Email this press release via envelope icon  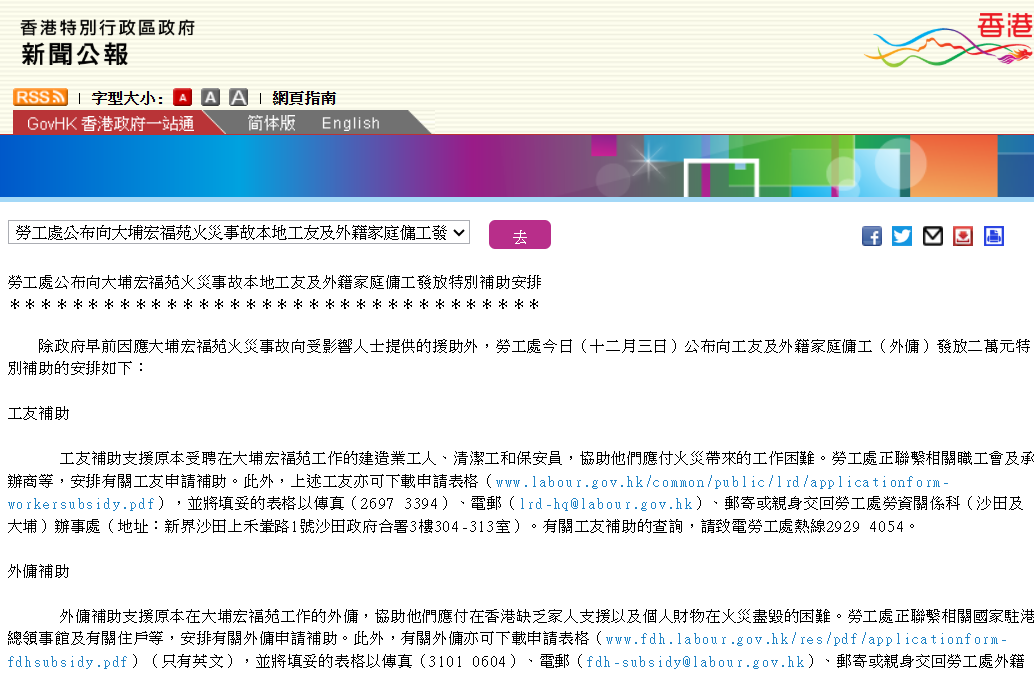click(x=933, y=236)
